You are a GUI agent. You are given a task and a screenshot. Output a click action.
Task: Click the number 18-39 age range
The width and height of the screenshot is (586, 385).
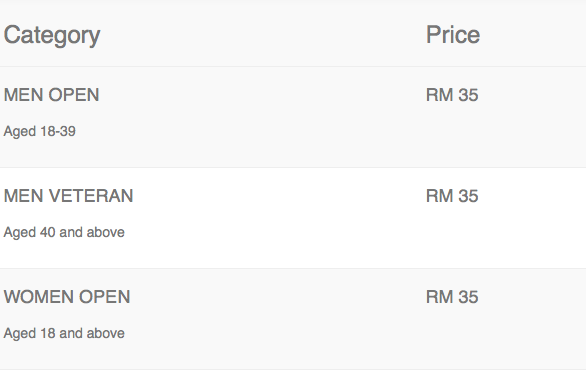58,132
